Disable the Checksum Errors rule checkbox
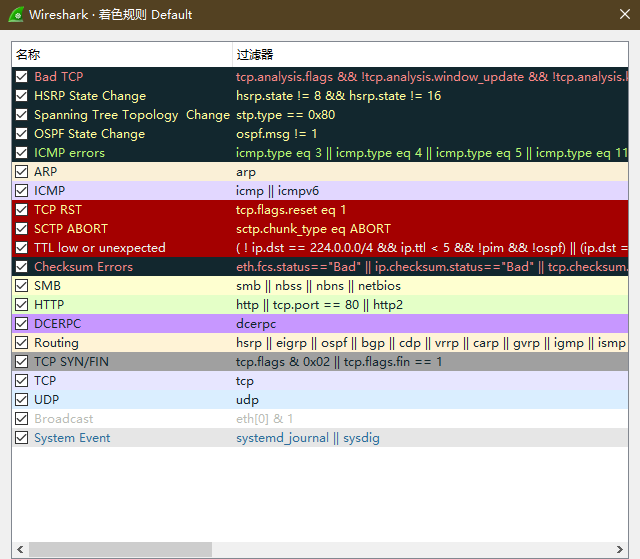The image size is (640, 559). coord(21,267)
